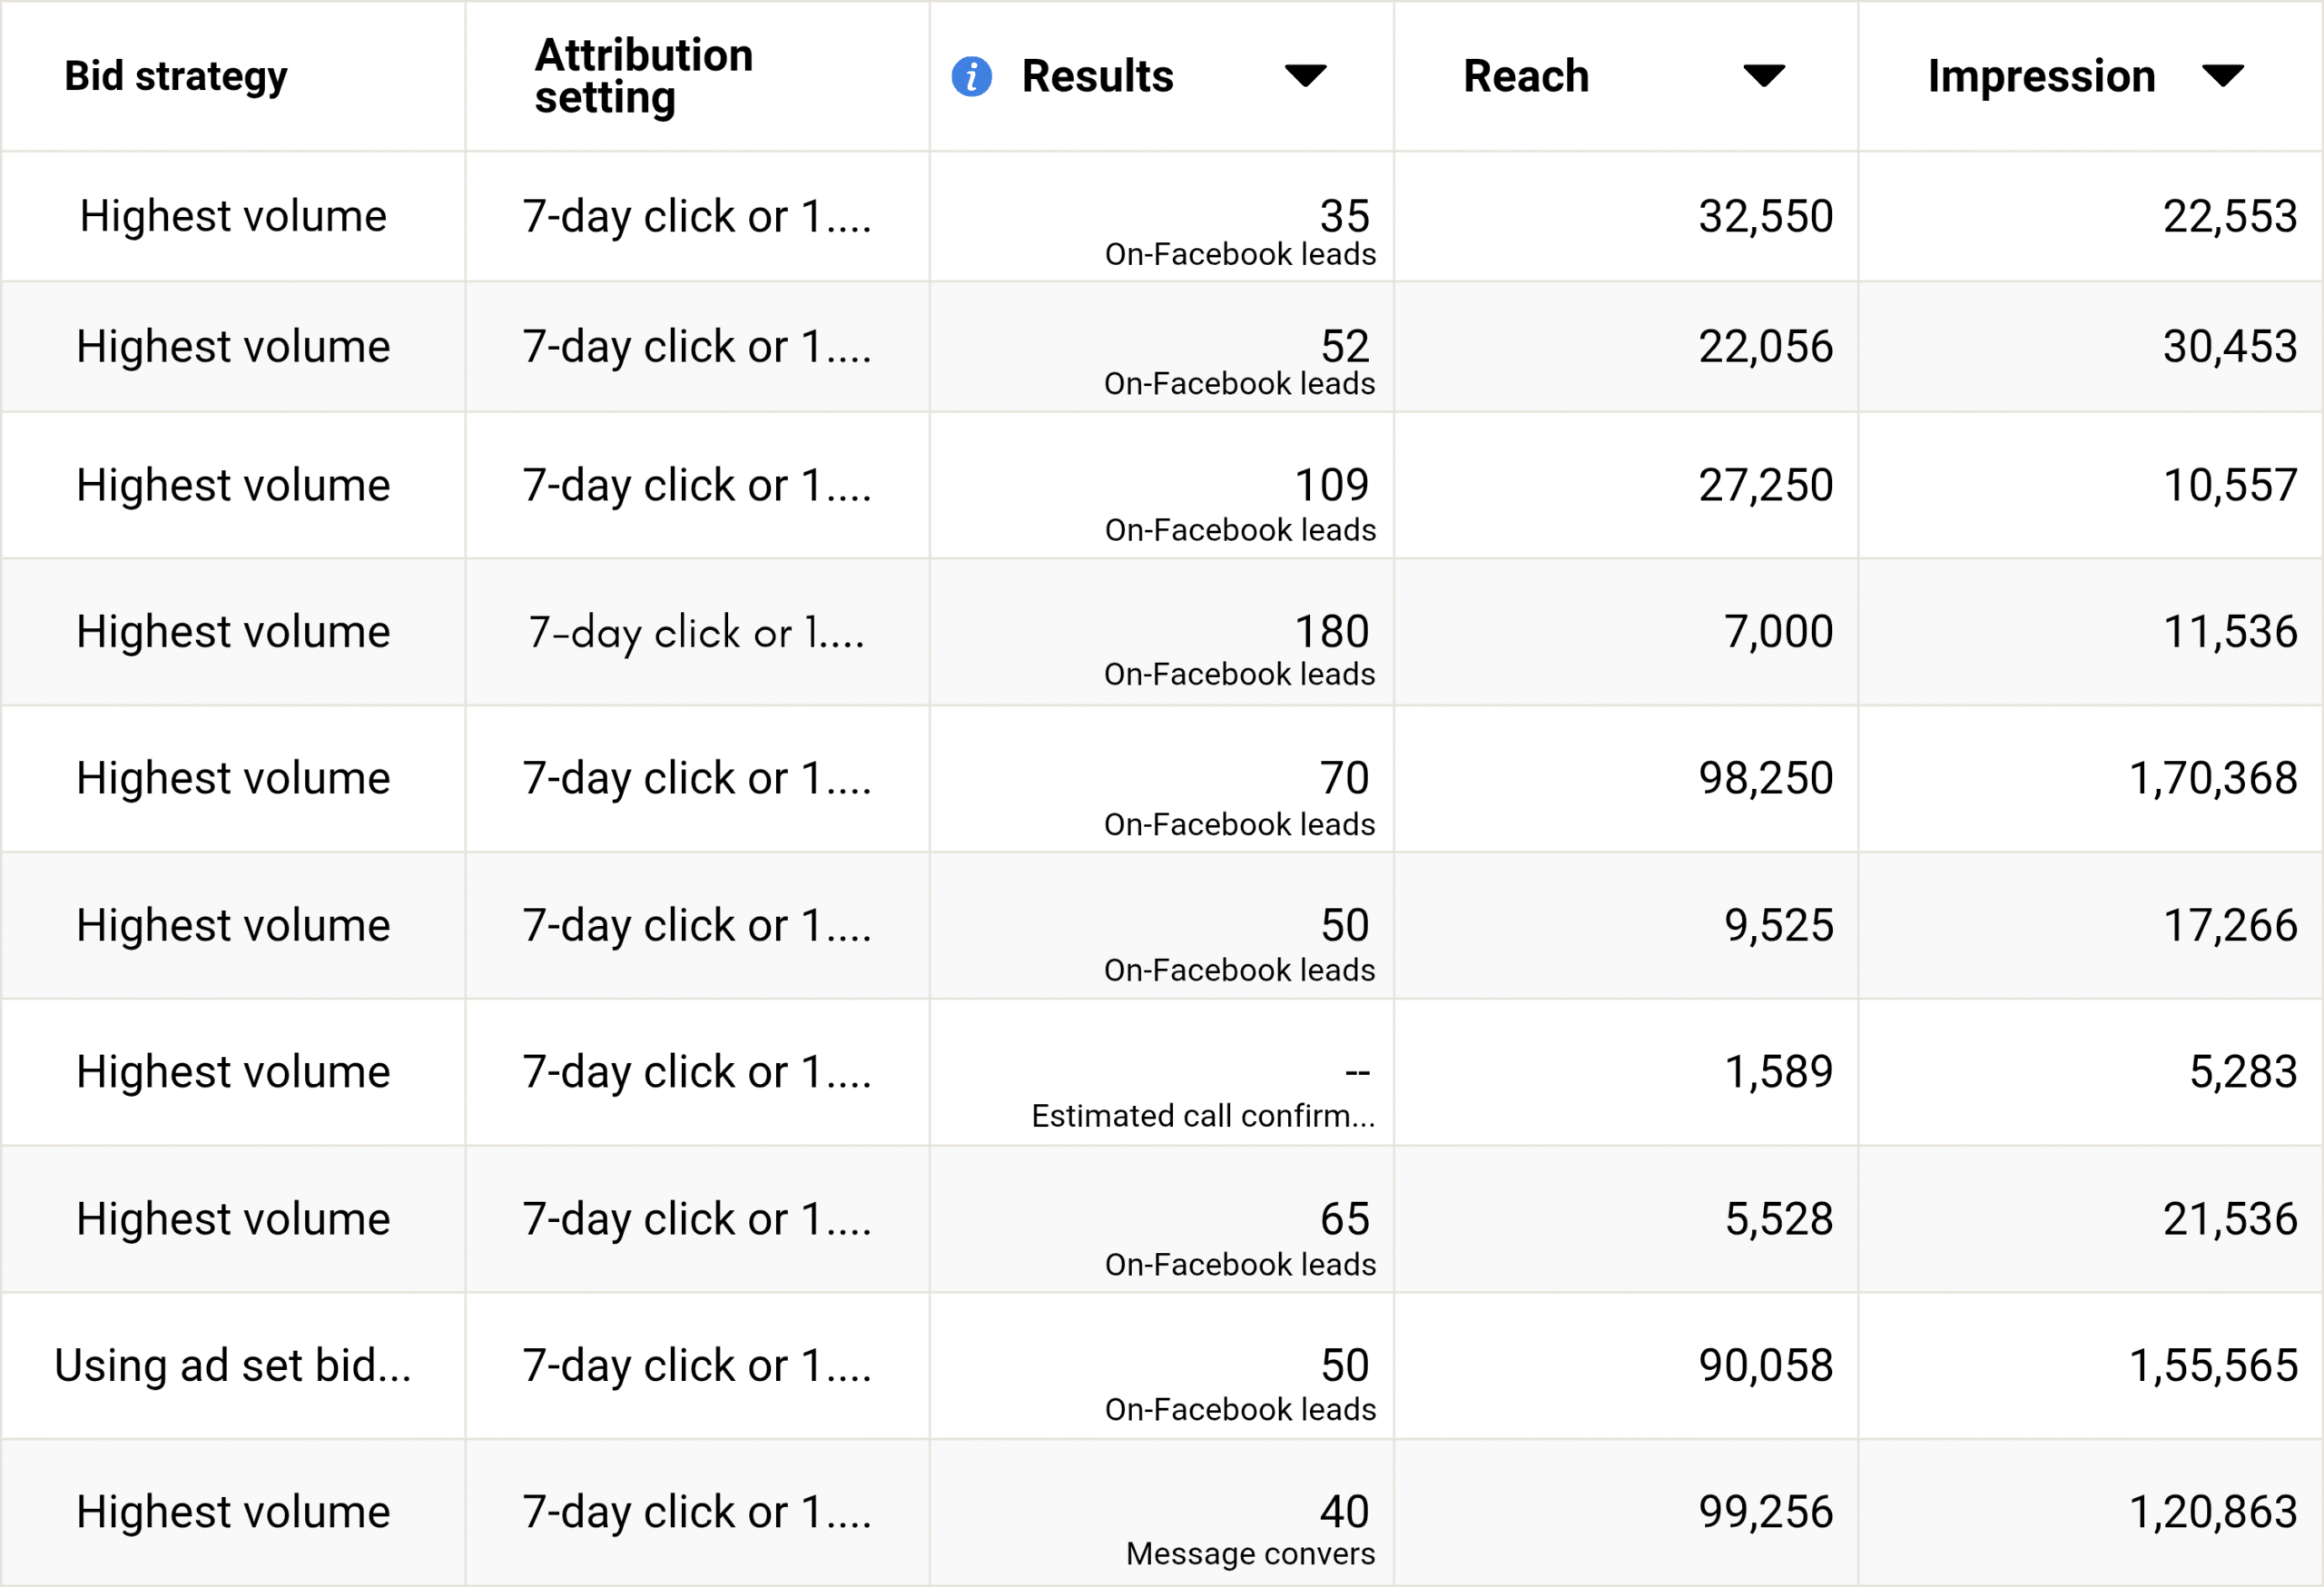
Task: Click the '35 On-Facebook leads' result
Action: pos(1240,232)
